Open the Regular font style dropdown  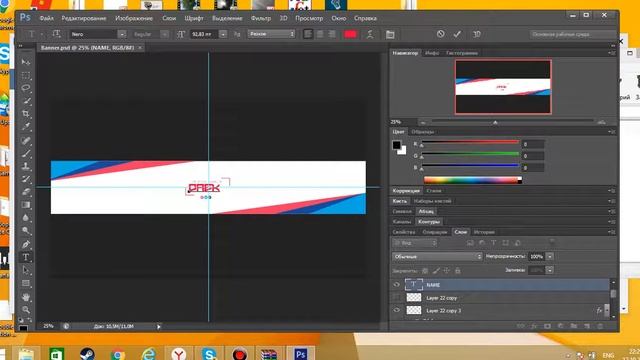(164, 34)
